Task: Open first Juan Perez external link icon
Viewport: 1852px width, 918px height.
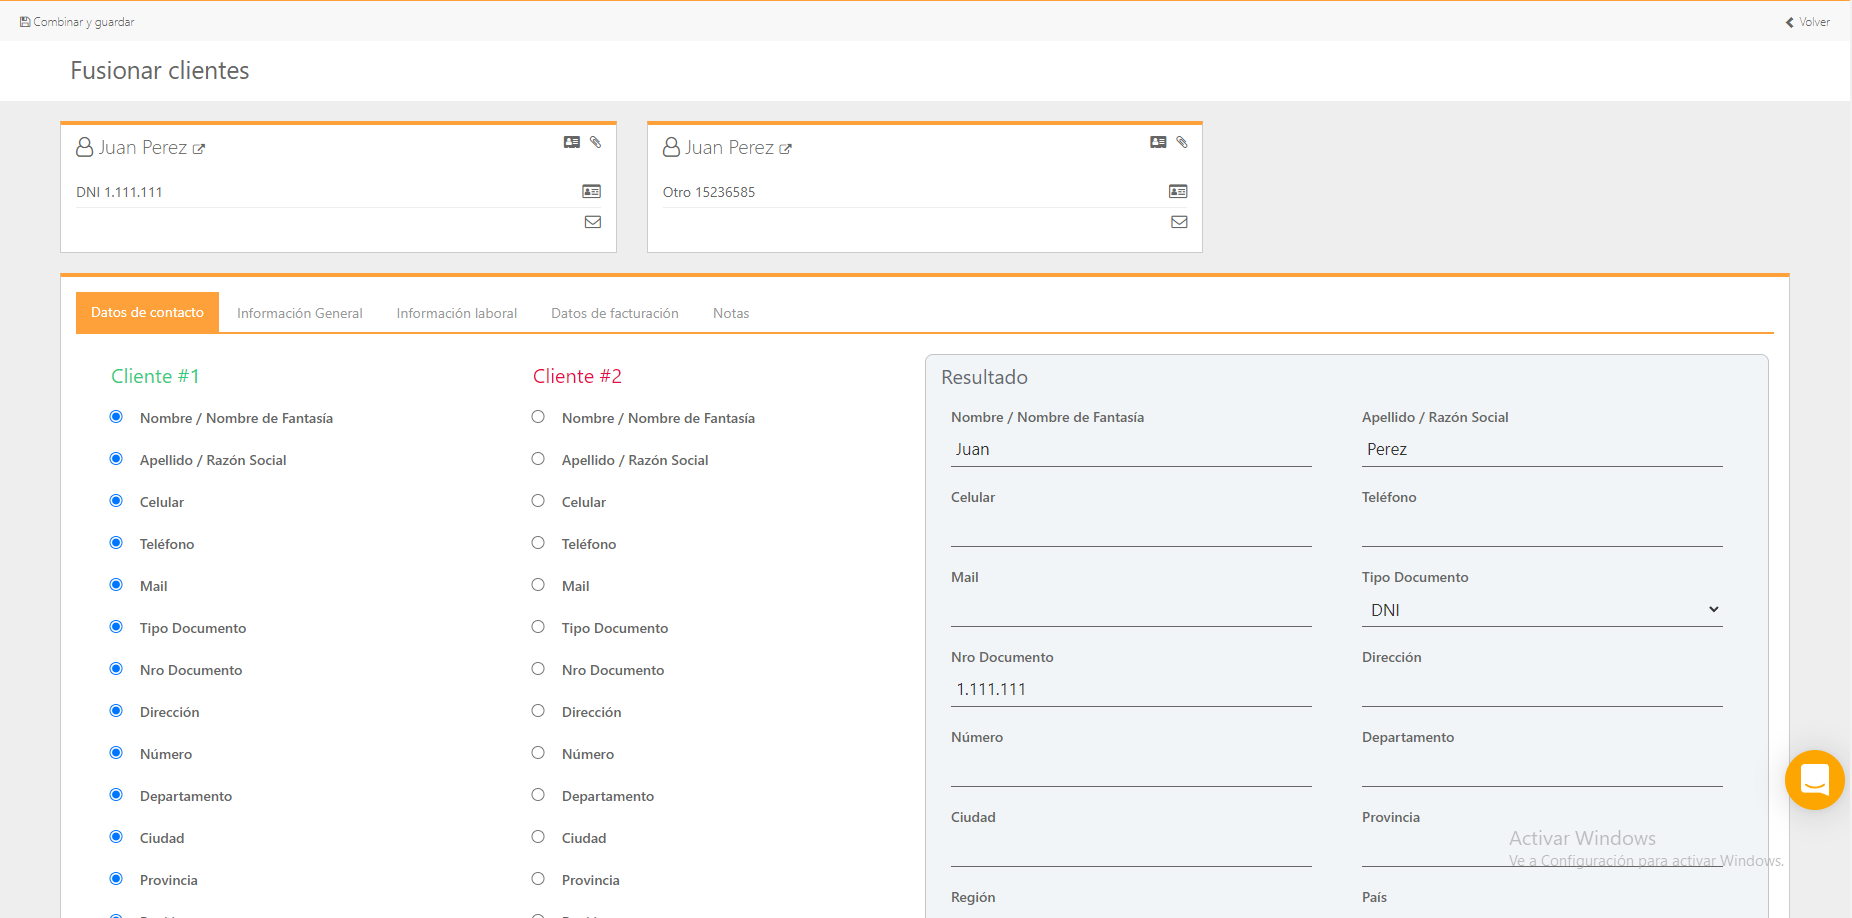Action: click(x=199, y=149)
